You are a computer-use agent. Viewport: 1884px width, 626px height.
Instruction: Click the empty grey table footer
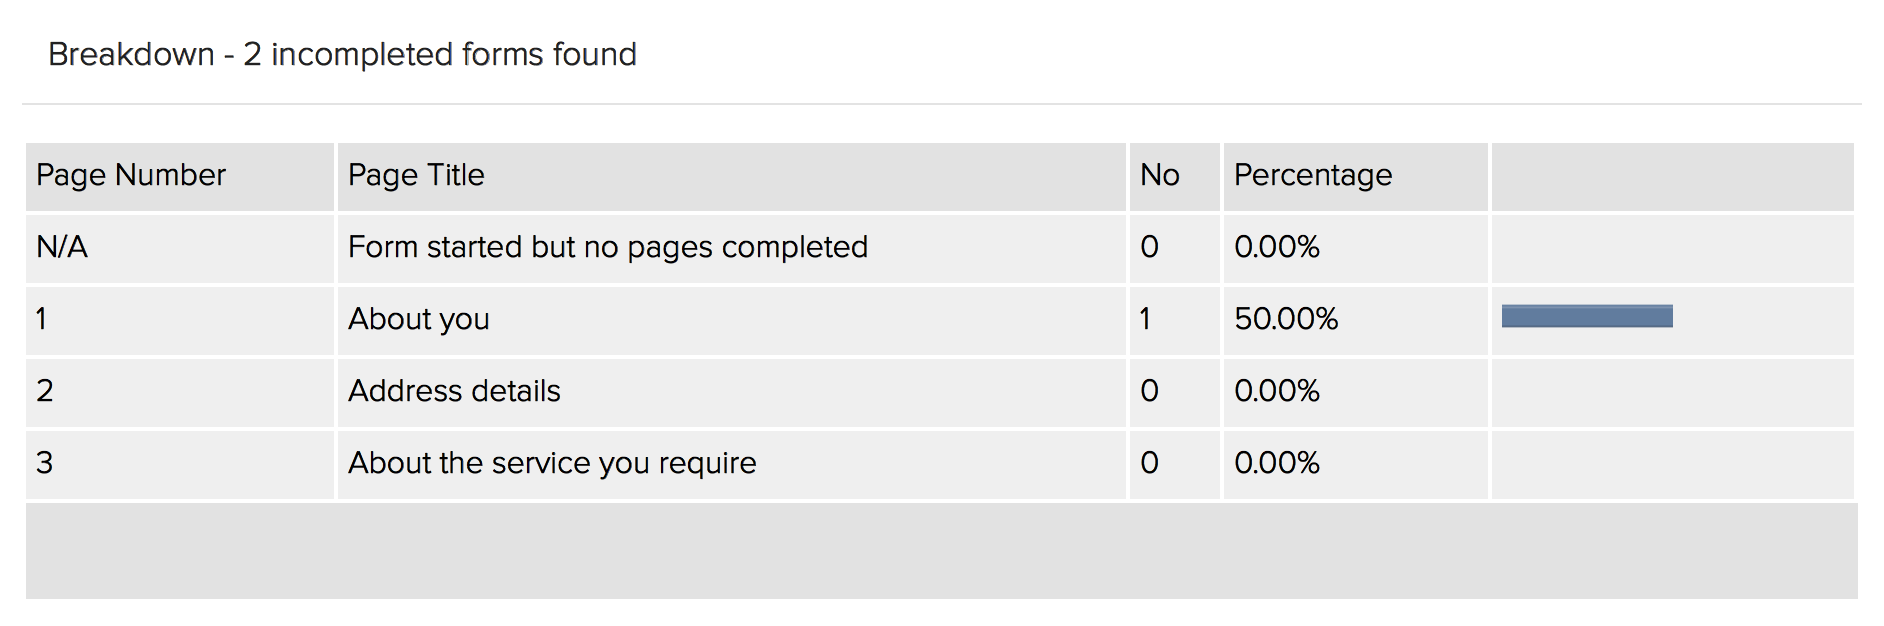(x=941, y=551)
